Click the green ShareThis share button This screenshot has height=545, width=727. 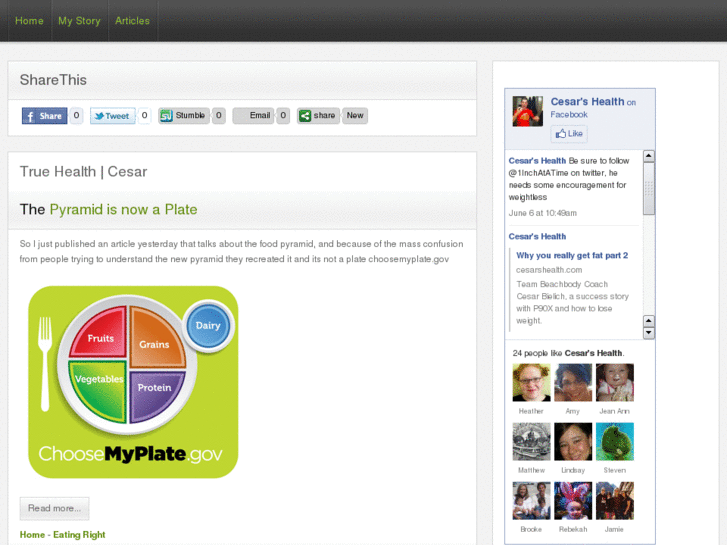(319, 115)
